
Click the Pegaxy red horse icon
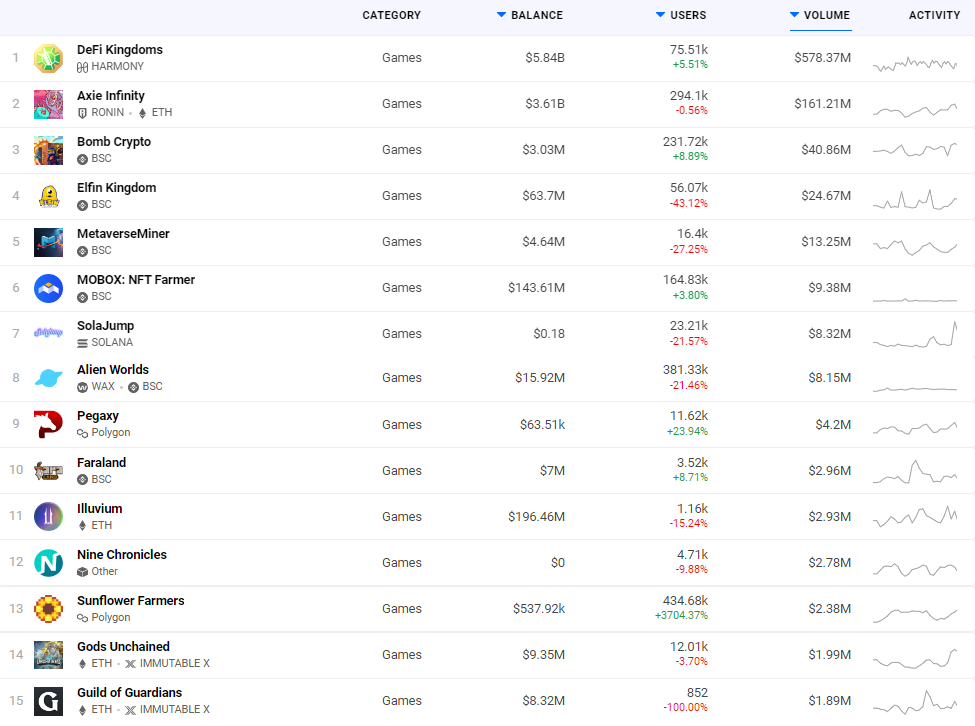[49, 424]
